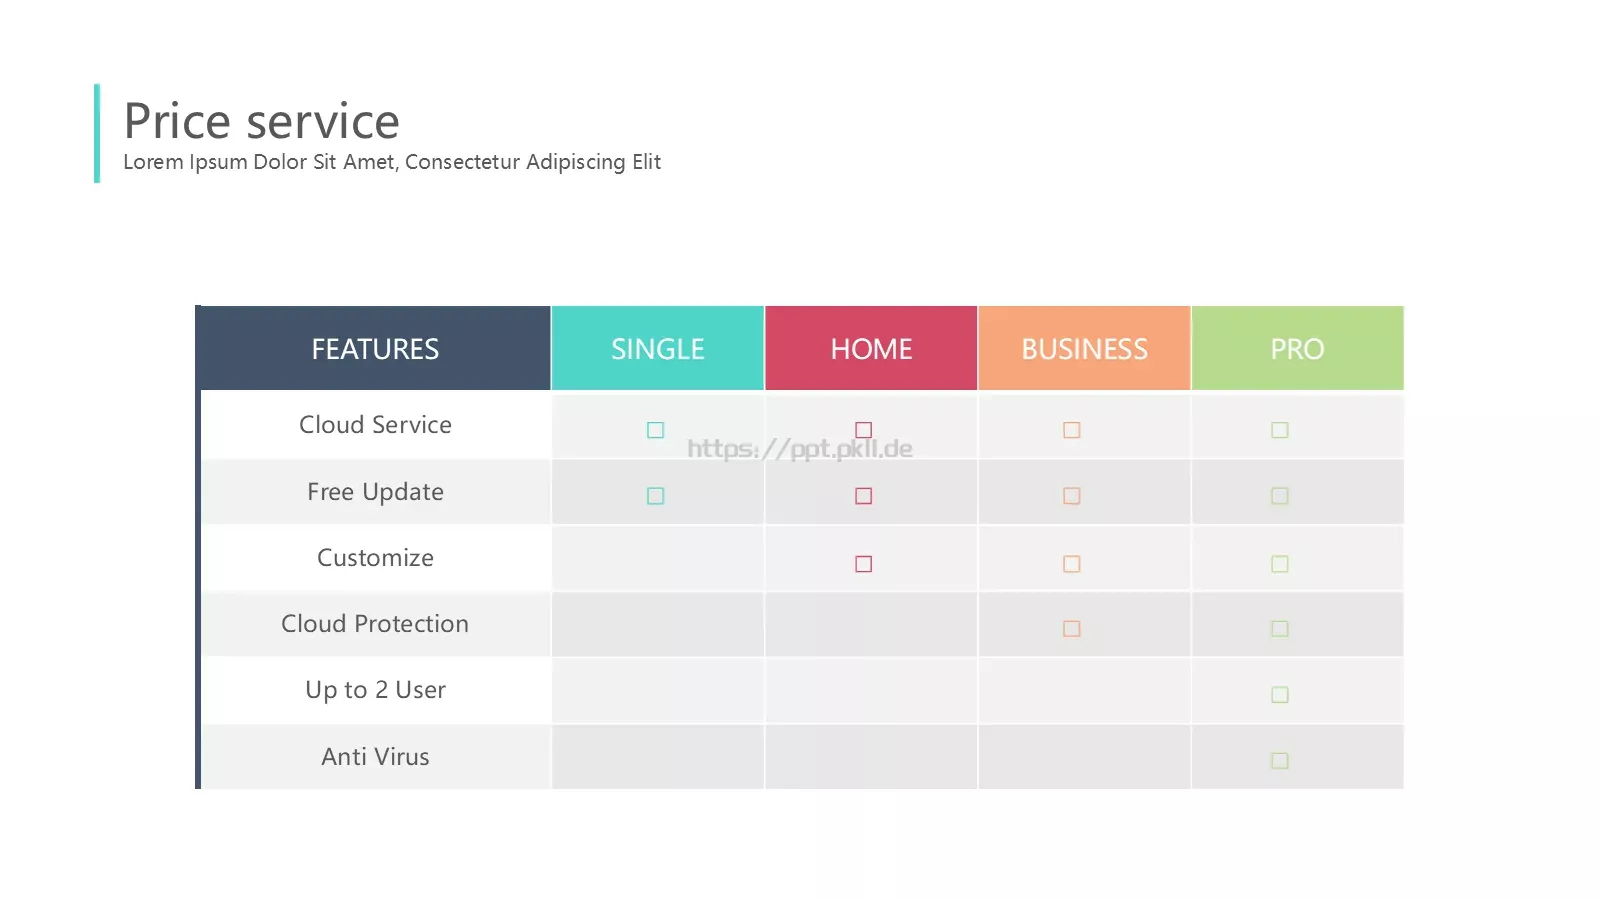Tick Customize checkbox in BUSINESS column
Screen dimensions: 1600x900
(x=1072, y=564)
